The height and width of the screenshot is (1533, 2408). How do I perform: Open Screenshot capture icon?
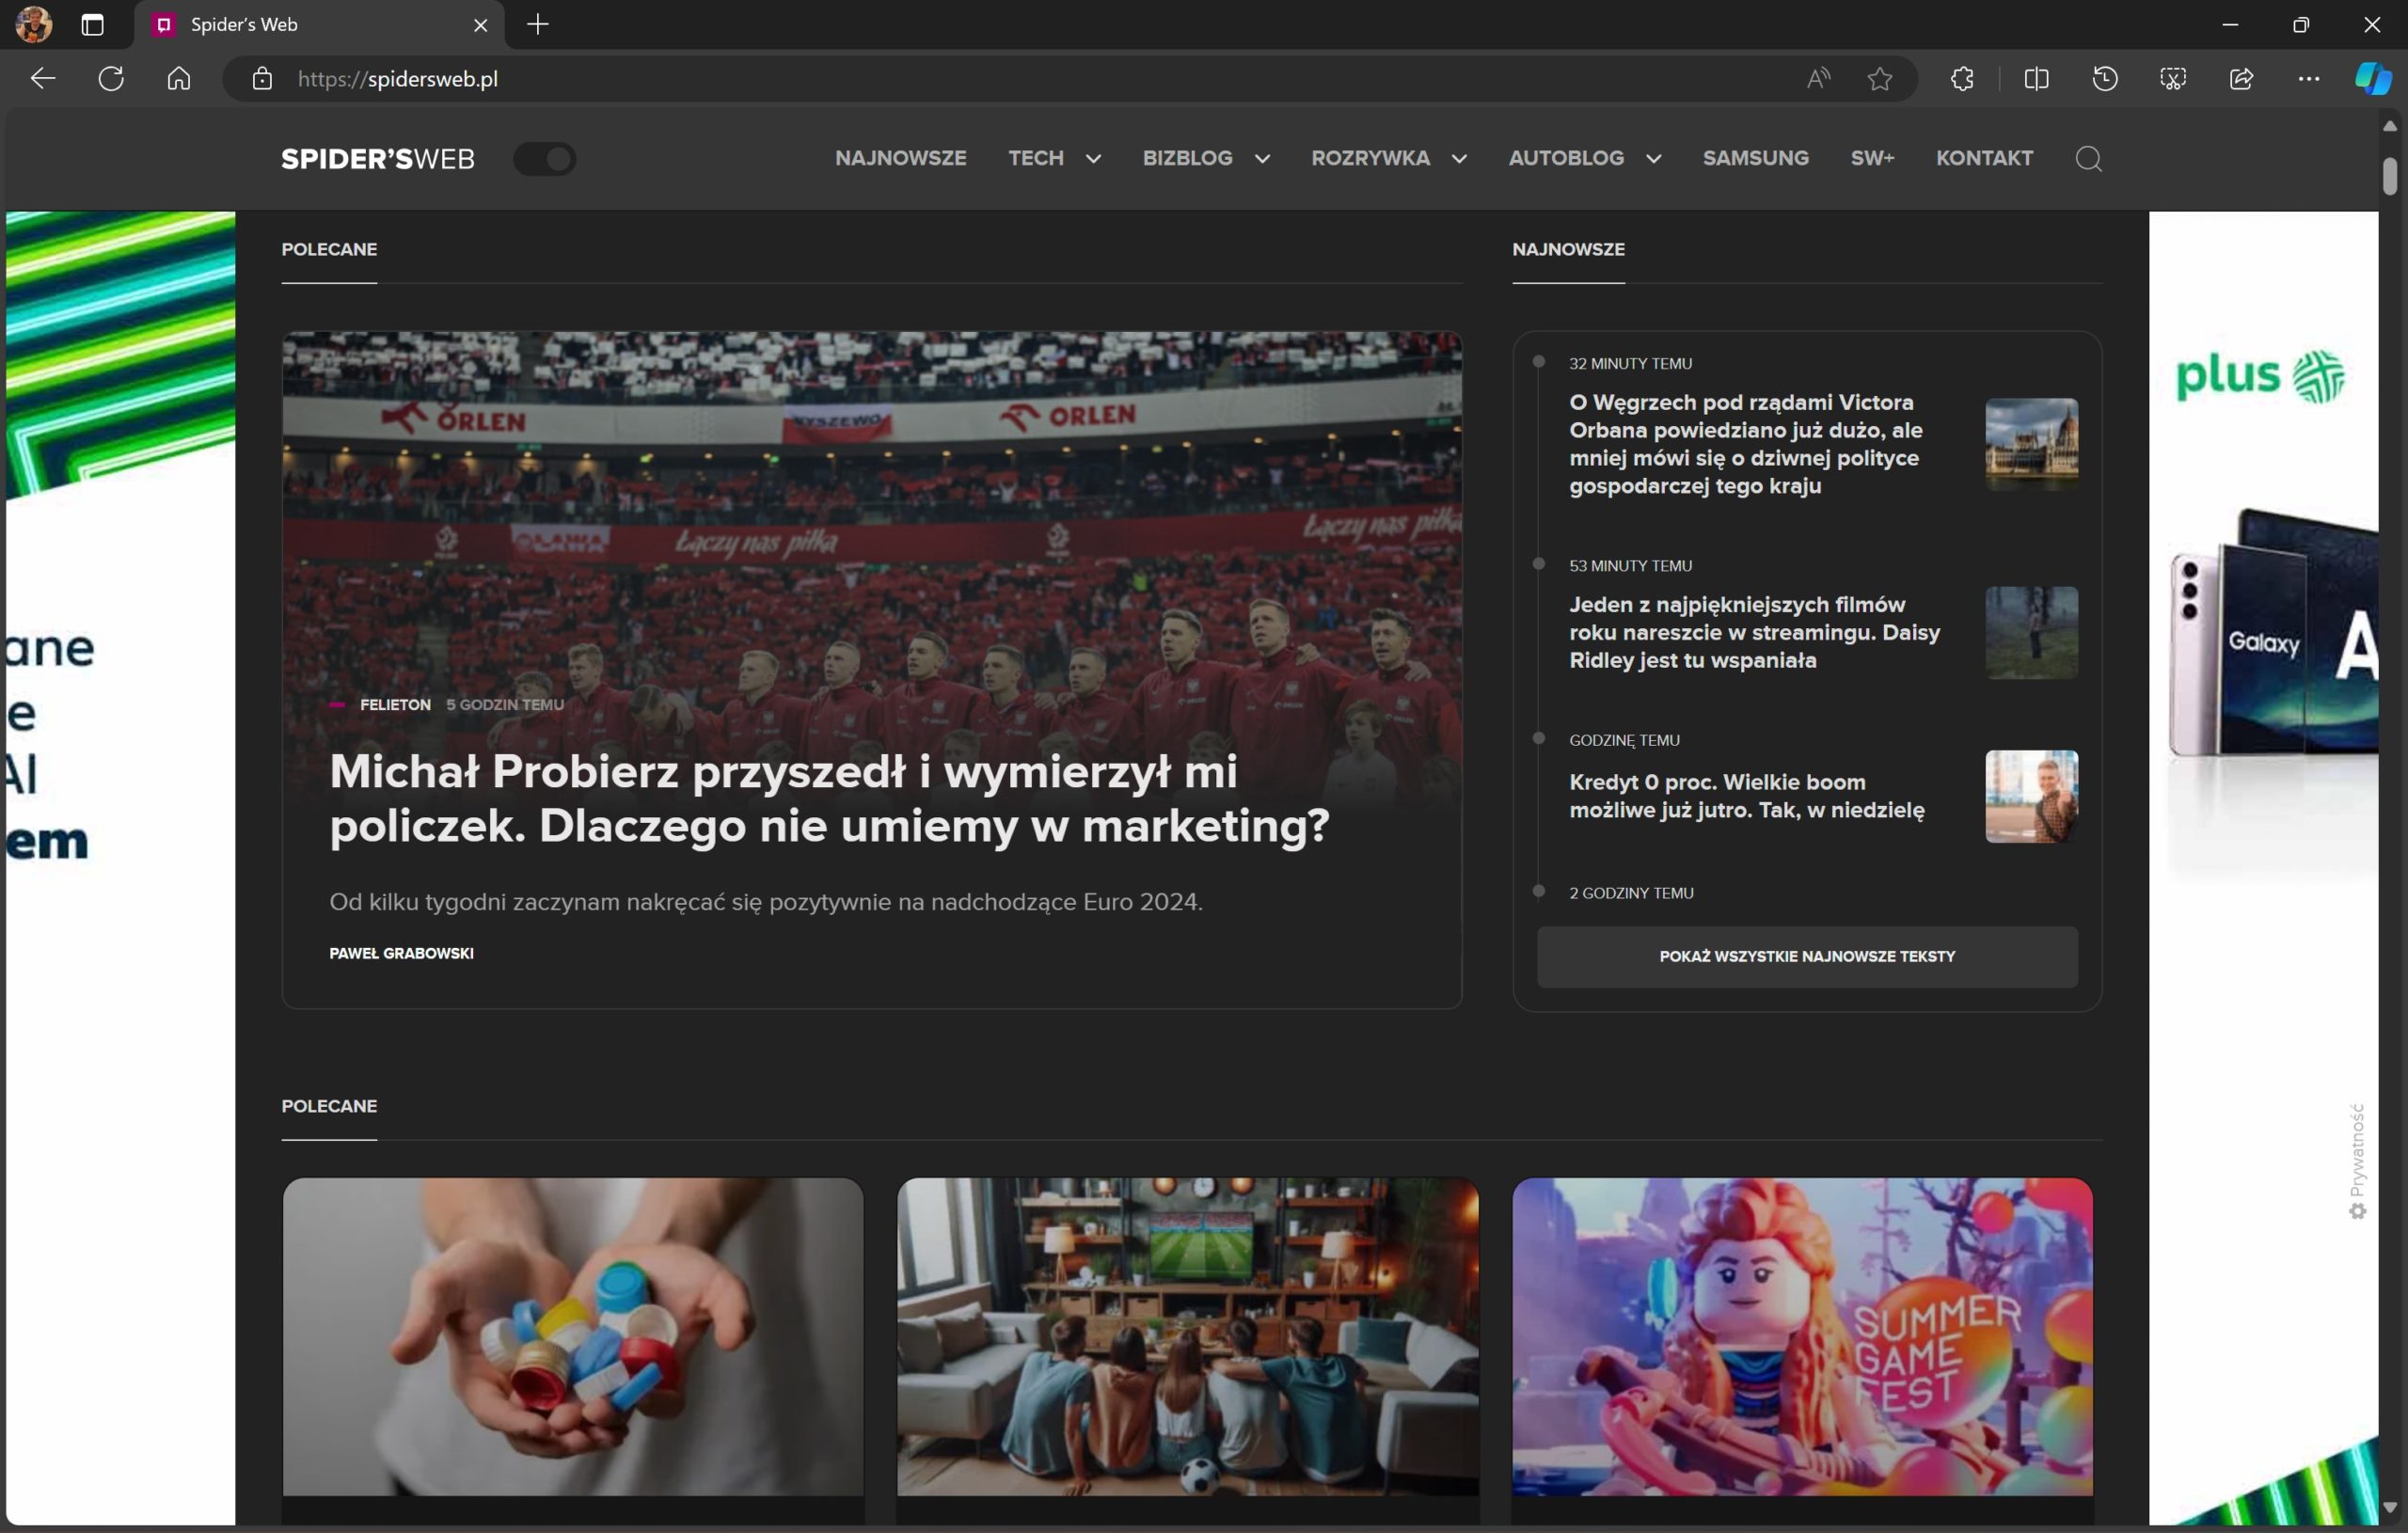(x=2173, y=79)
